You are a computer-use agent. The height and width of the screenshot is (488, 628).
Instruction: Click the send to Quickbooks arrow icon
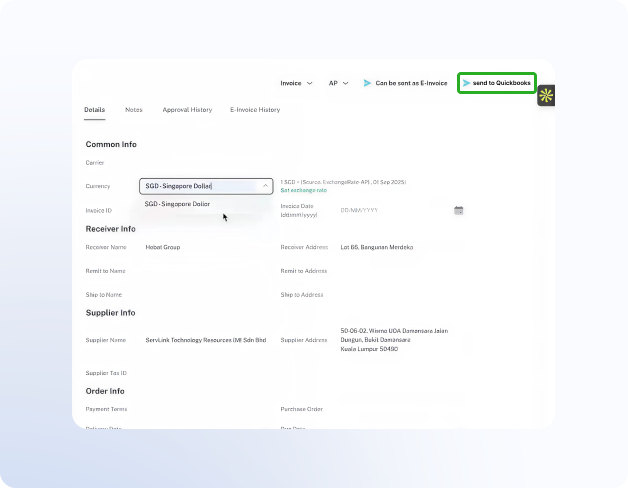click(466, 83)
